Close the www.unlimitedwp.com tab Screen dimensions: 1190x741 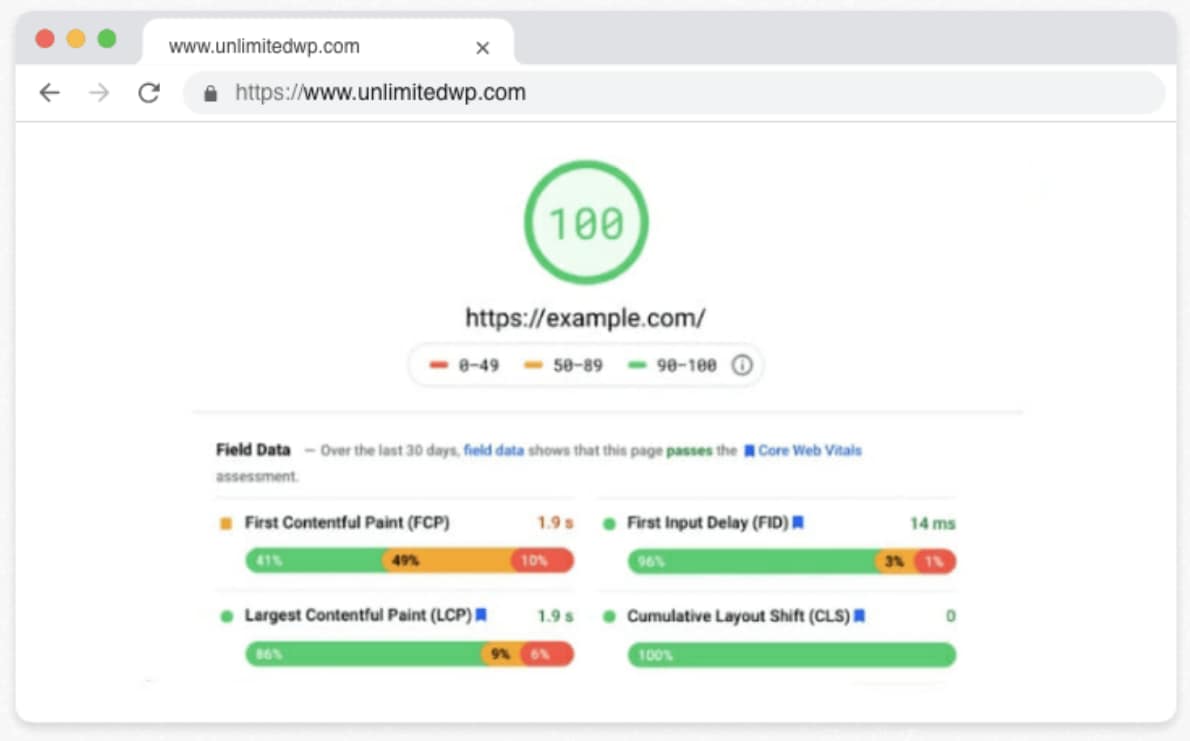click(x=482, y=48)
